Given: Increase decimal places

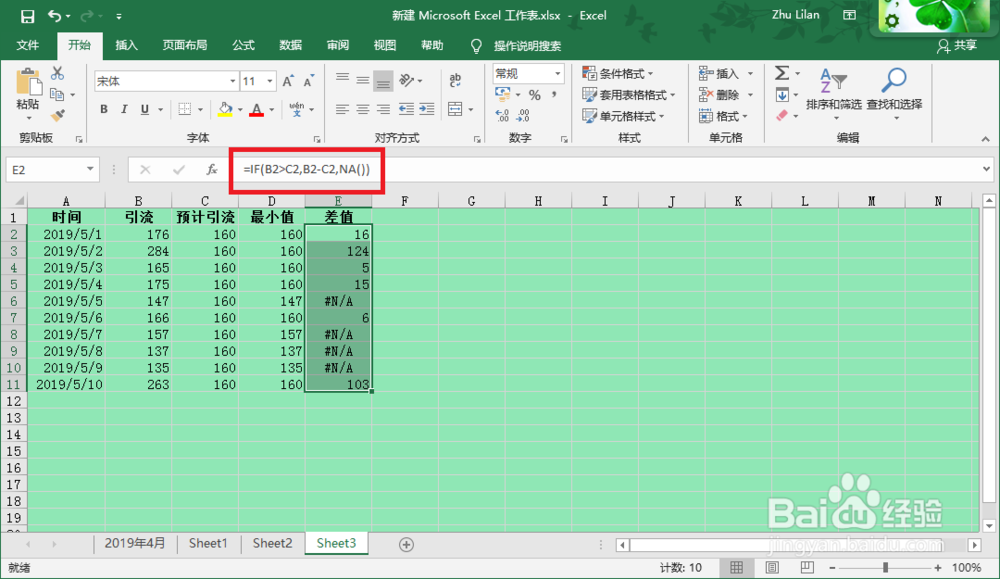Looking at the screenshot, I should click(503, 115).
